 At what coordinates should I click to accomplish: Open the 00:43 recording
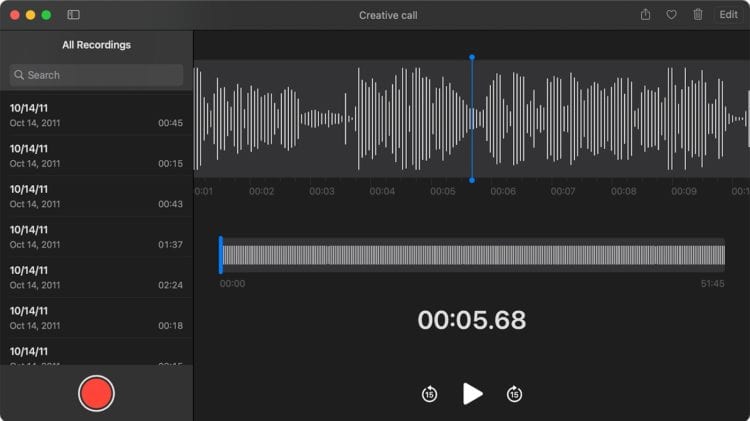(96, 196)
